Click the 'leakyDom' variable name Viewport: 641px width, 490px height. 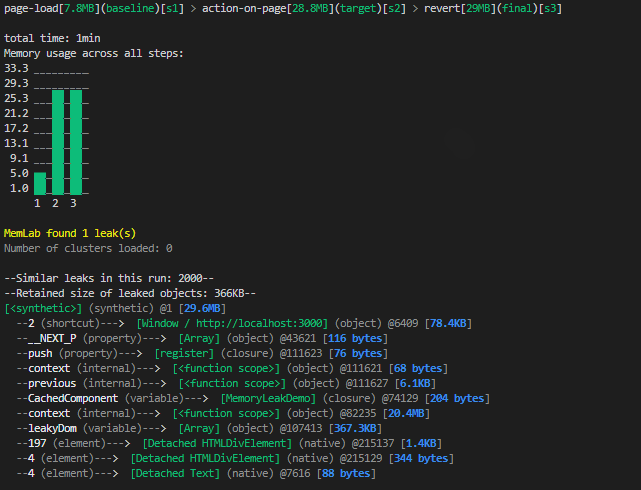pos(52,429)
